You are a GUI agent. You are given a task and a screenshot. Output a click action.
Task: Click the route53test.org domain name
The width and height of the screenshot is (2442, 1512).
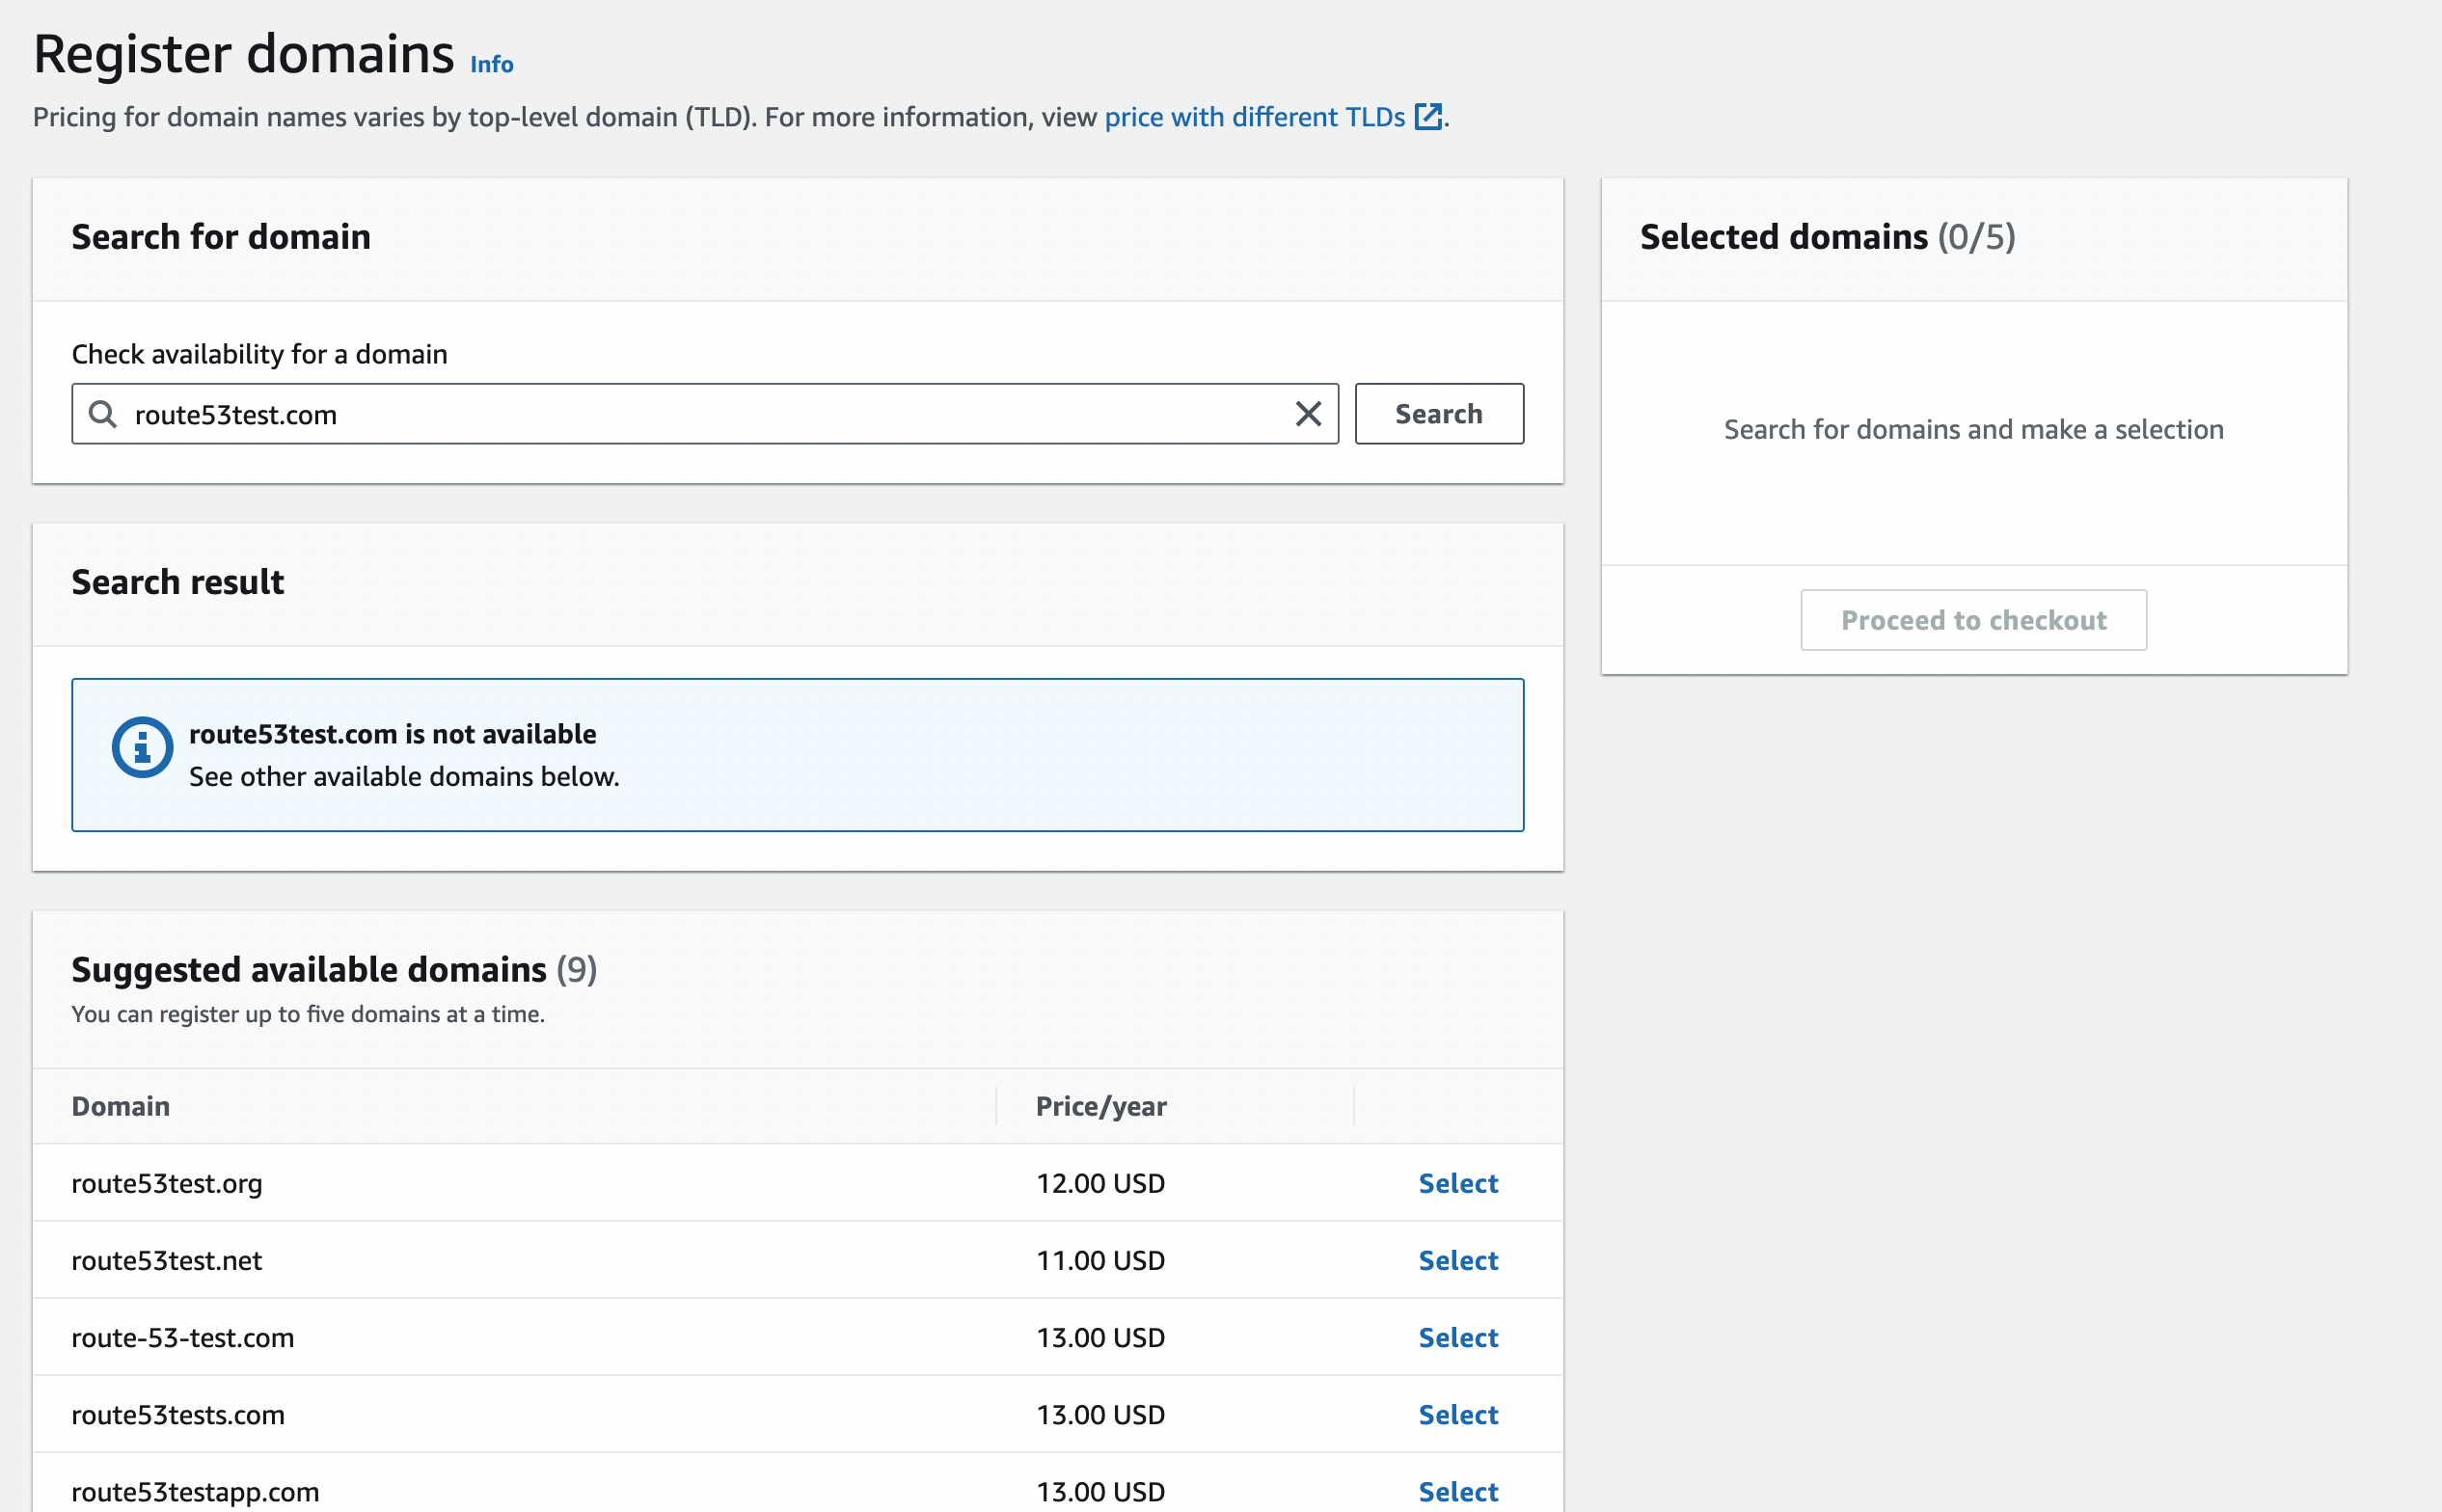click(167, 1183)
